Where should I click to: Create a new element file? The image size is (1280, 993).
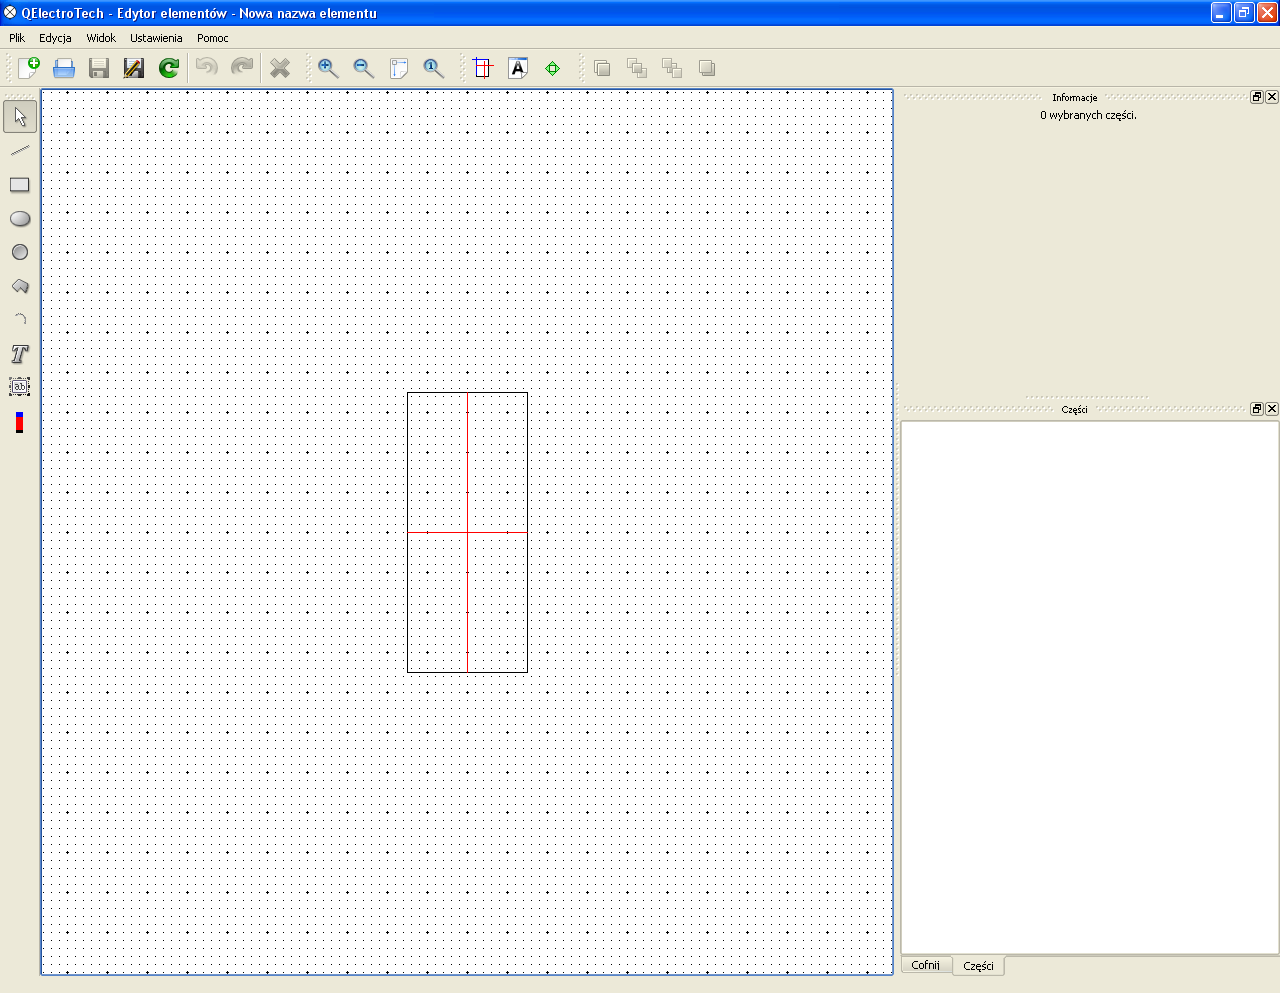pyautogui.click(x=29, y=68)
